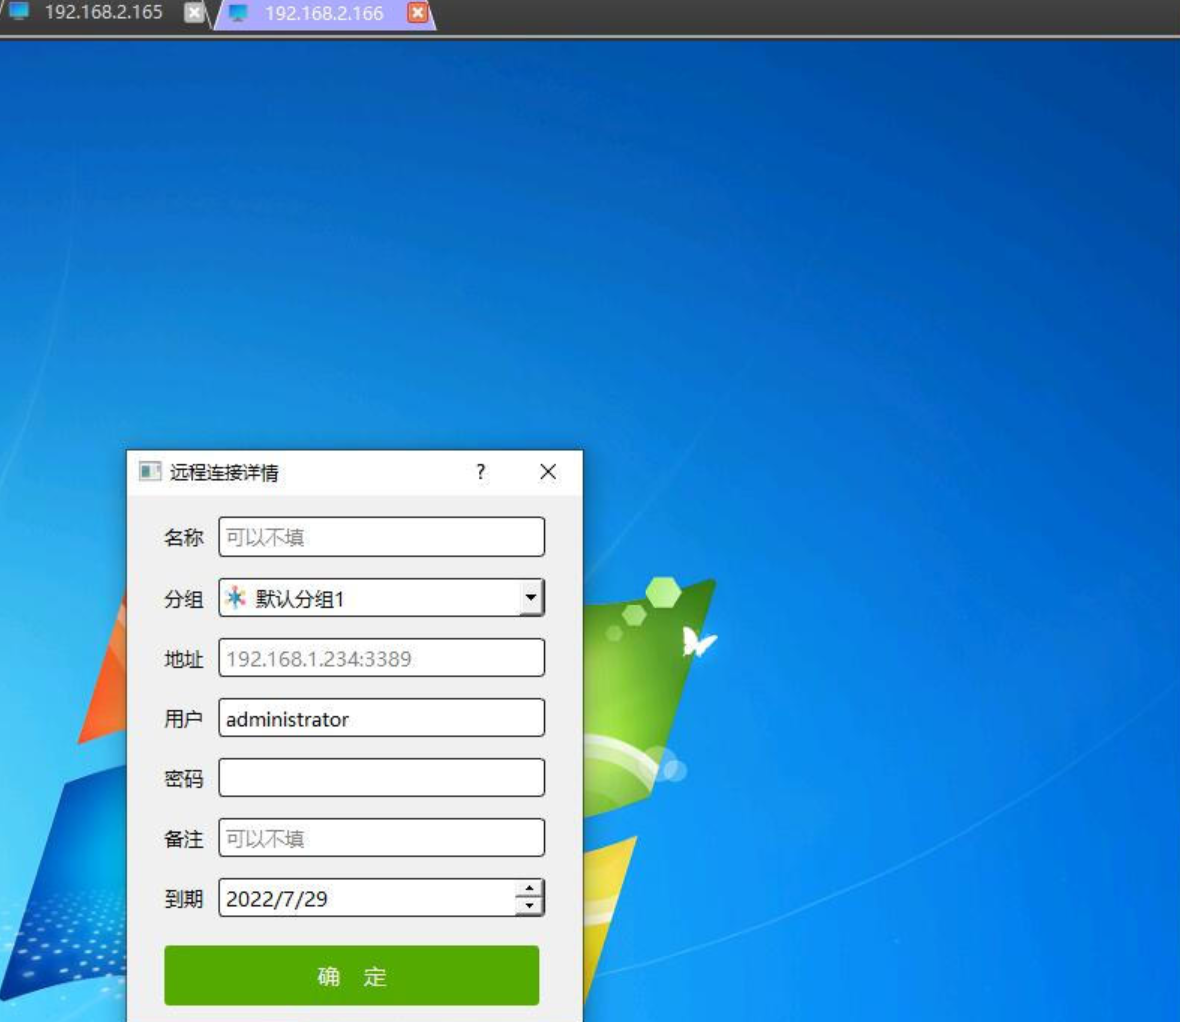
Task: Select the 192.168.2.166 session tab
Action: 323,14
